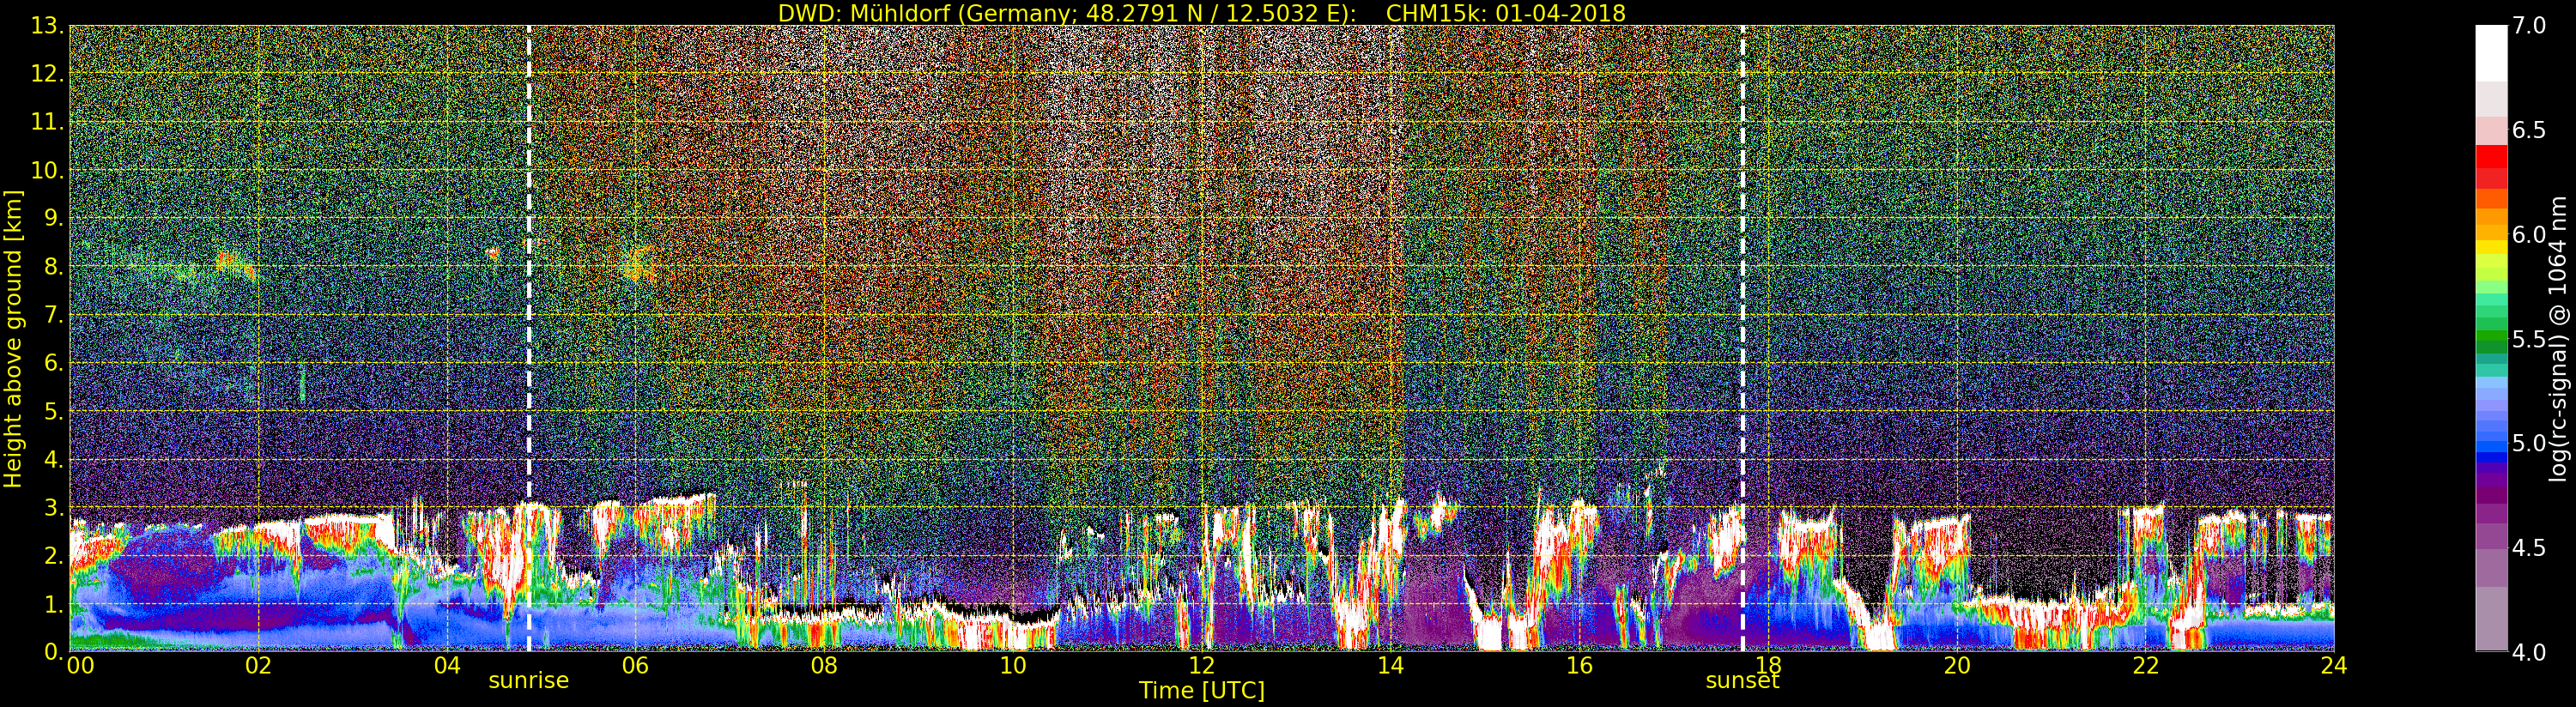This screenshot has width=2576, height=707.
Task: Click the chart title DWD: Mühldorf
Action: click(x=1201, y=13)
